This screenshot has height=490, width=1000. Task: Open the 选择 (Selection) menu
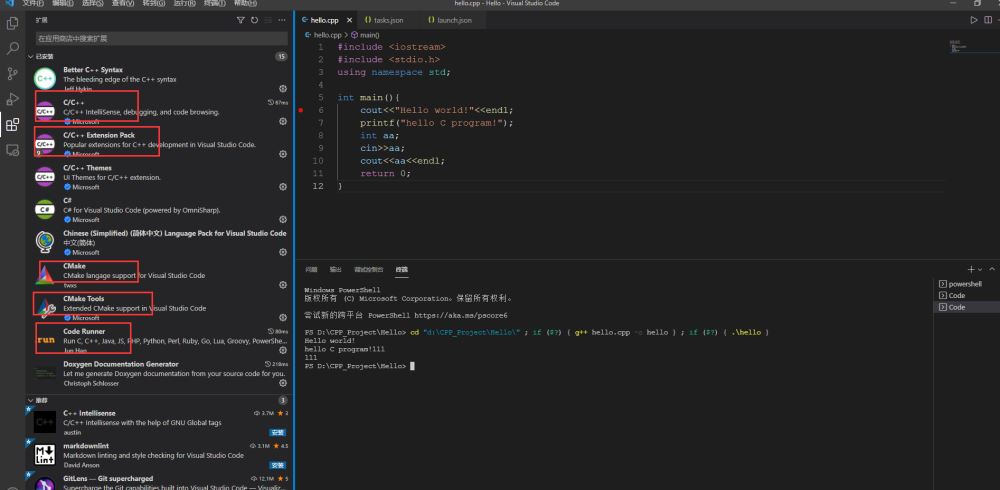point(93,3)
